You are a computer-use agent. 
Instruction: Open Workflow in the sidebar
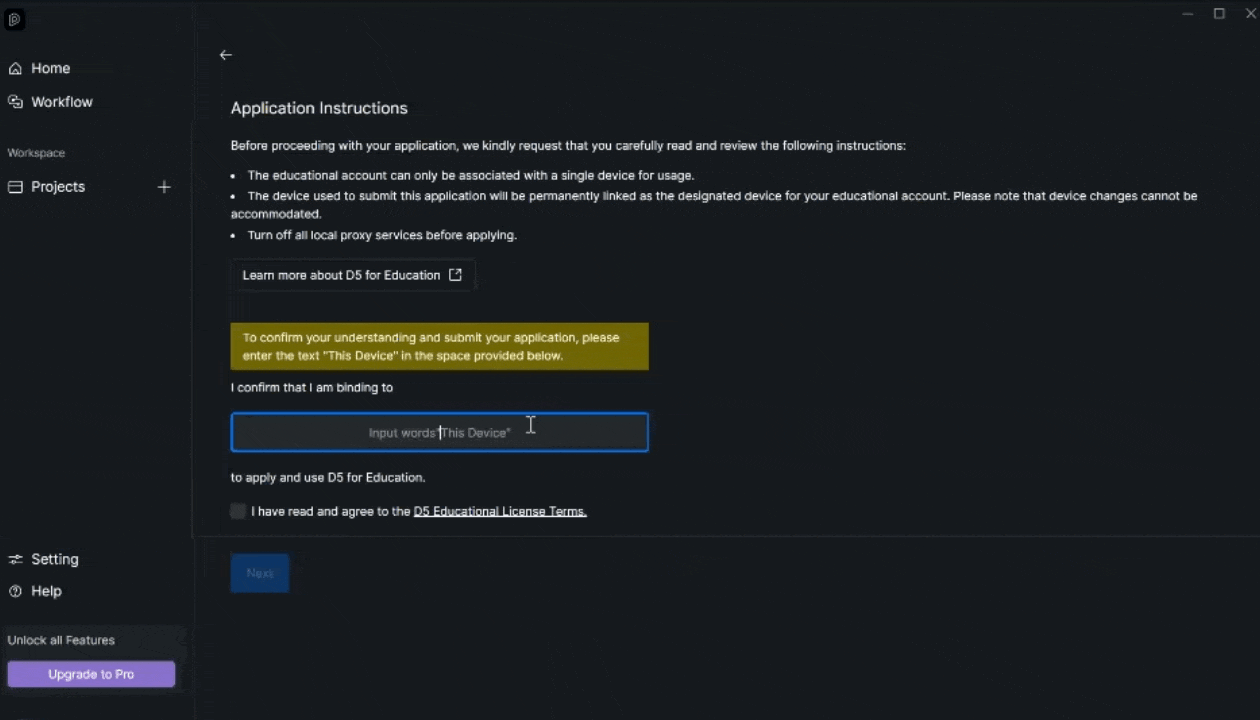[x=50, y=102]
